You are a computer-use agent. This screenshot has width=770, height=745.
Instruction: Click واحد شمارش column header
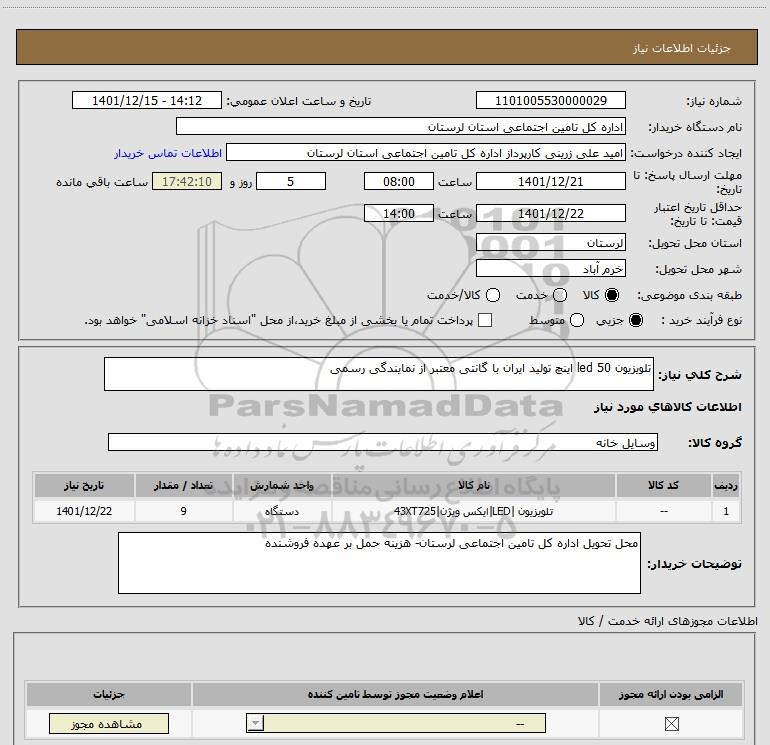282,485
